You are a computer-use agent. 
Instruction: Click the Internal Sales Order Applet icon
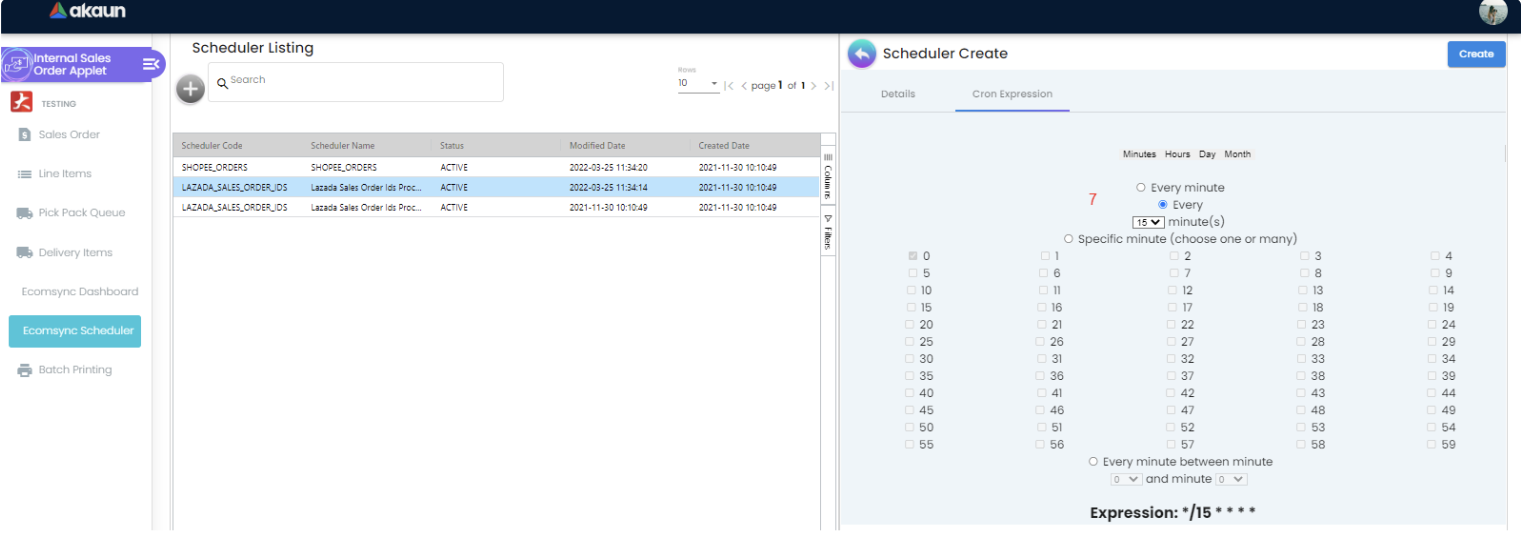[16, 65]
